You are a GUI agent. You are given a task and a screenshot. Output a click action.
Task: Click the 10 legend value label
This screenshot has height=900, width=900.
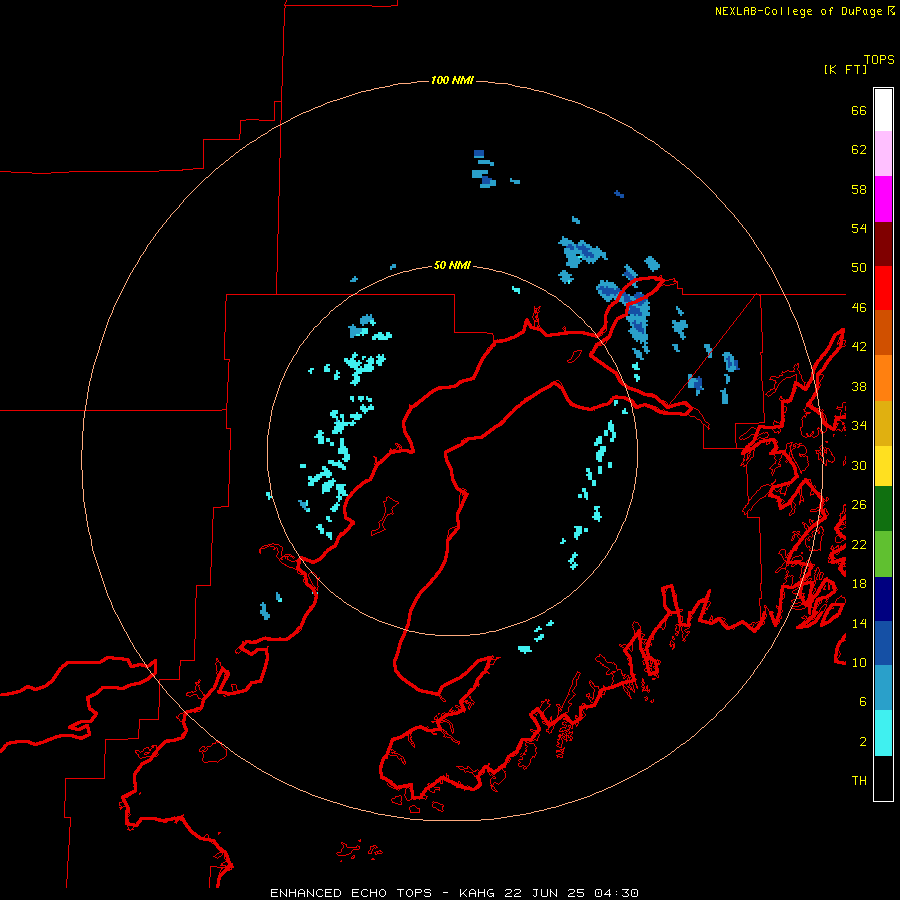coord(859,662)
